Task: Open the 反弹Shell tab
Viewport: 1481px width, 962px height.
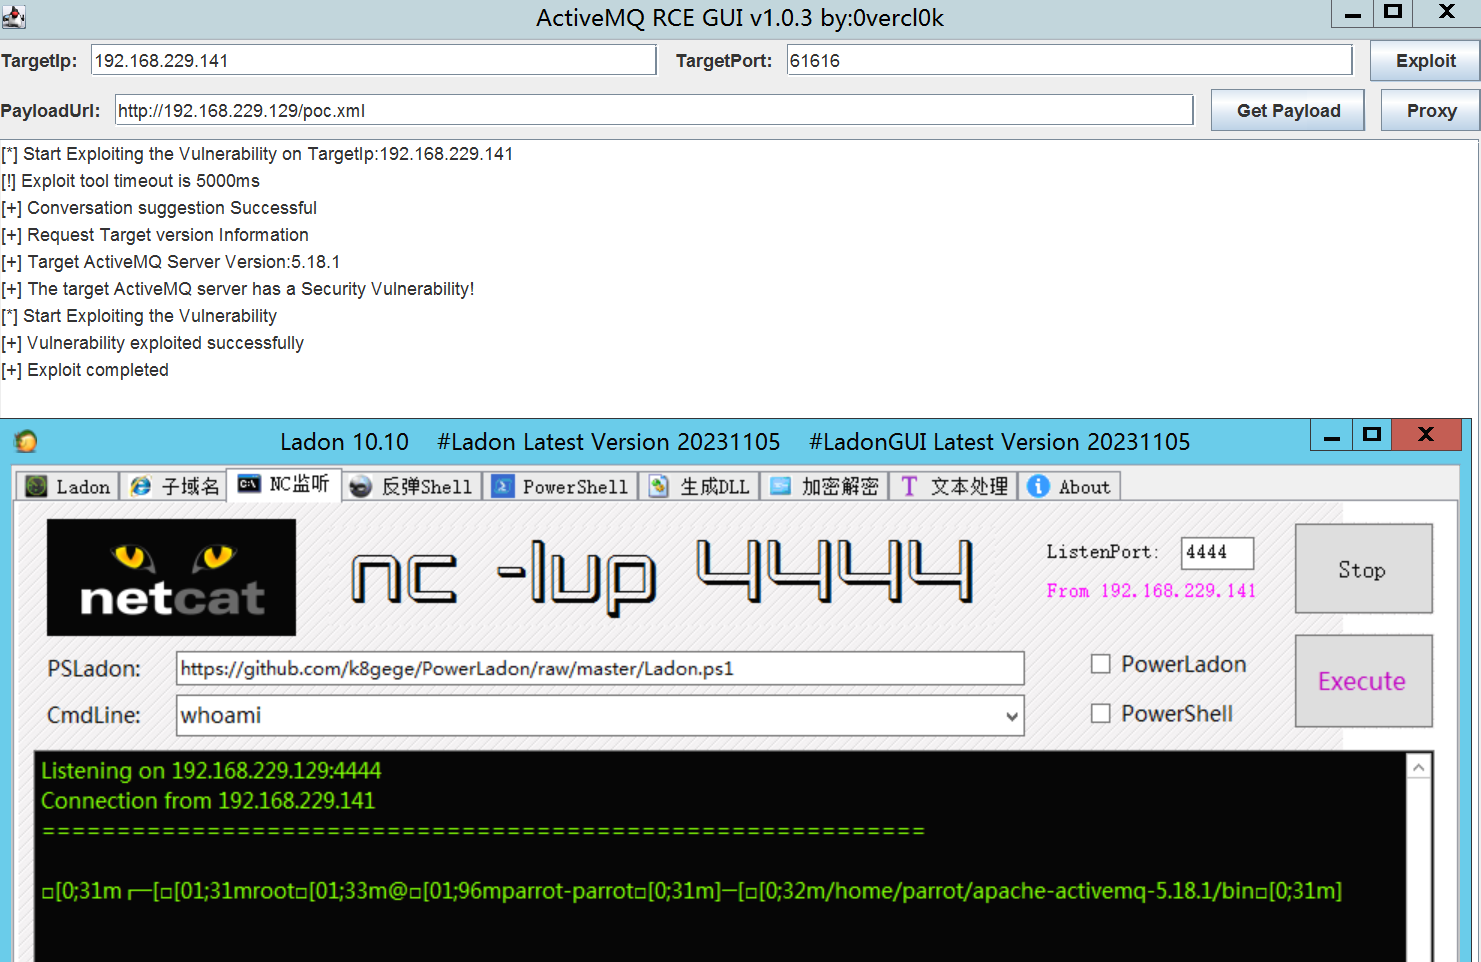Action: (412, 486)
